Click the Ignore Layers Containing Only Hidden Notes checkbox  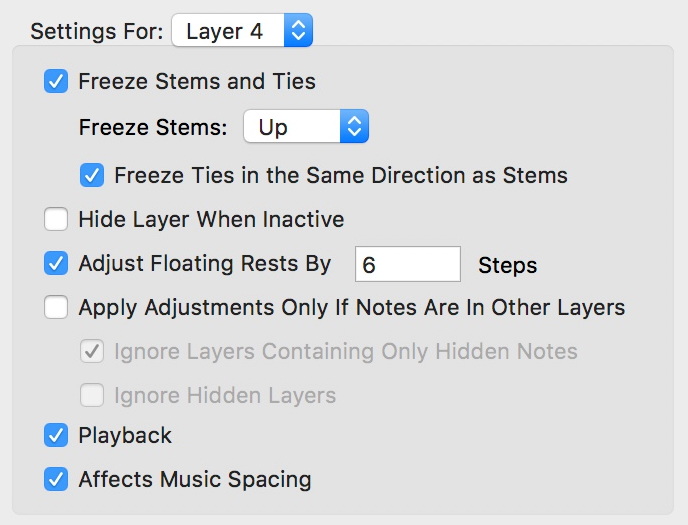point(92,352)
